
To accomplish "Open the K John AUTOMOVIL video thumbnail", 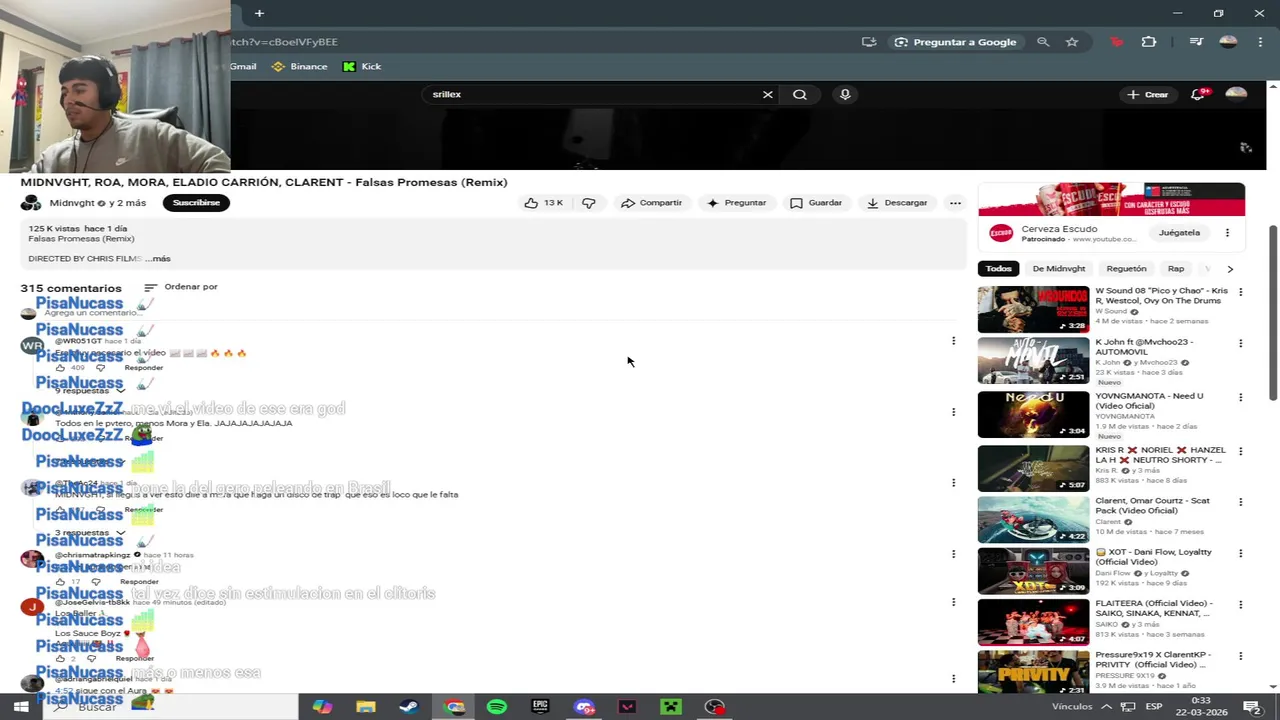I will click(x=1033, y=360).
